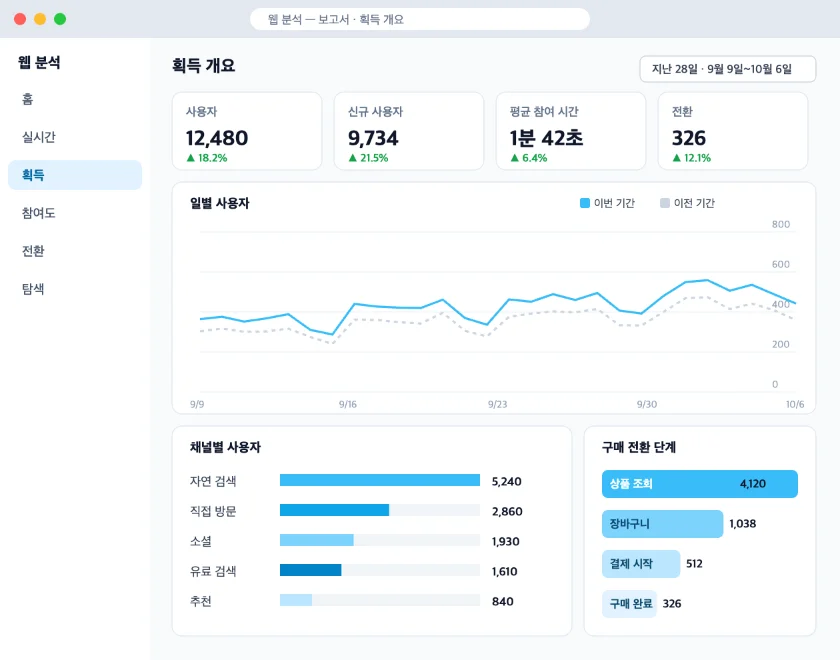Click the 신규 사용자 9,734 card
Screen dimensions: 840x660
(409, 131)
